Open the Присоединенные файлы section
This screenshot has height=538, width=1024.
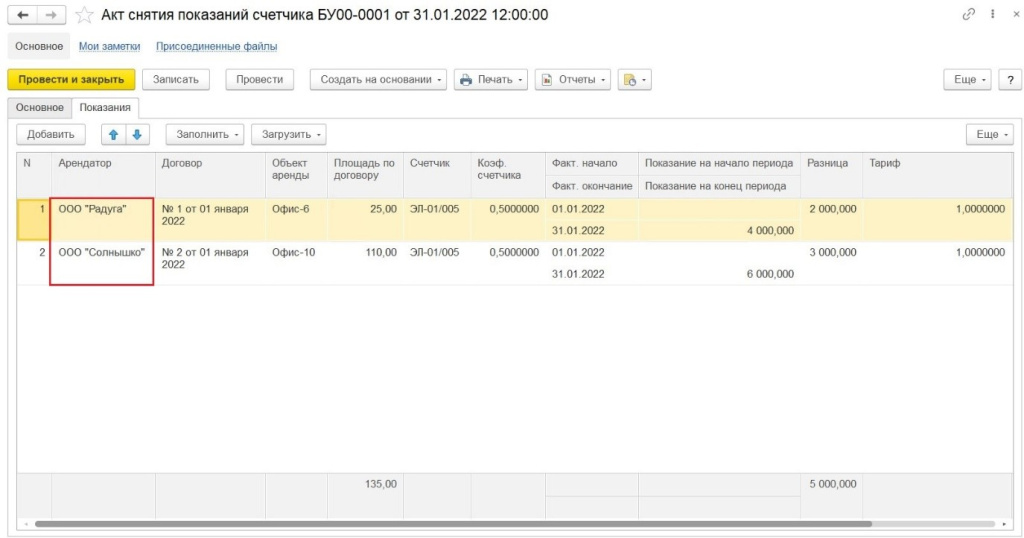coord(216,46)
